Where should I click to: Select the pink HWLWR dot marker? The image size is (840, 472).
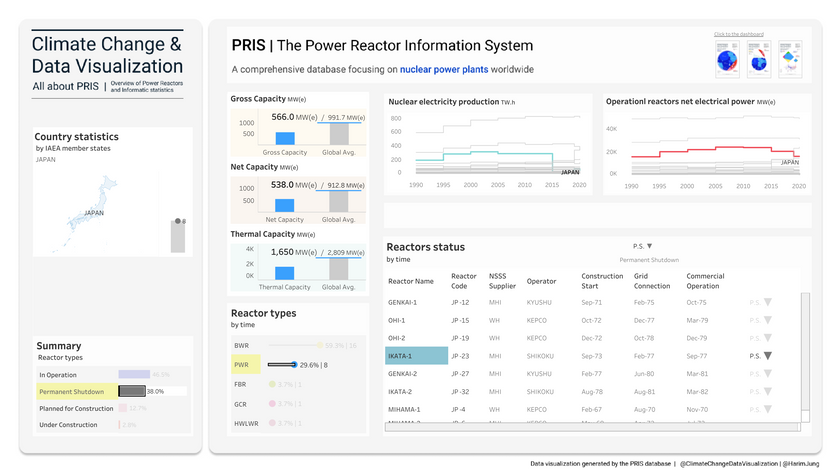(272, 423)
